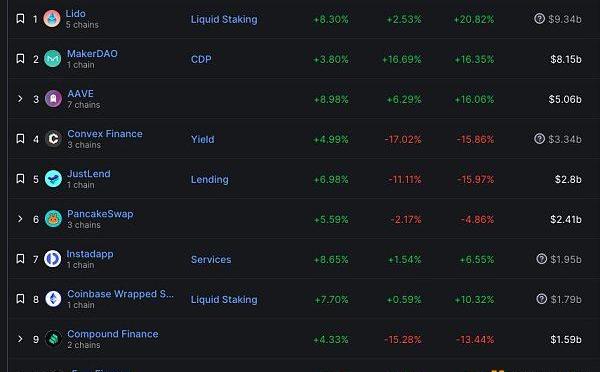The image size is (600, 372).
Task: Open the CDP category link
Action: (201, 59)
